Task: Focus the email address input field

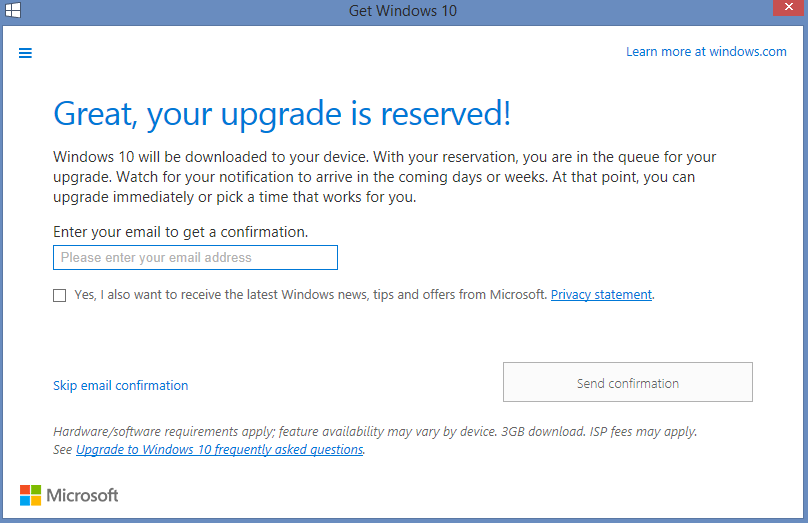Action: [x=195, y=258]
